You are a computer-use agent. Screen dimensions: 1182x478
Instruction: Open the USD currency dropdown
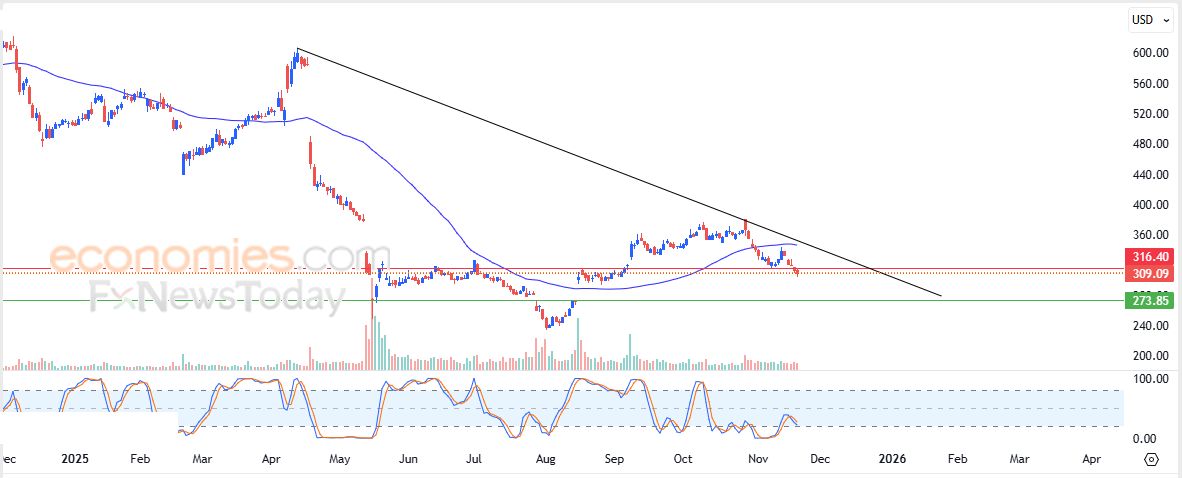[1150, 20]
